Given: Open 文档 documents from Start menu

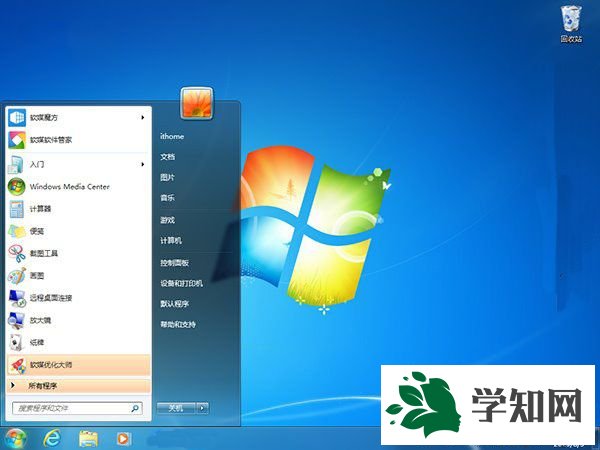Looking at the screenshot, I should click(168, 157).
